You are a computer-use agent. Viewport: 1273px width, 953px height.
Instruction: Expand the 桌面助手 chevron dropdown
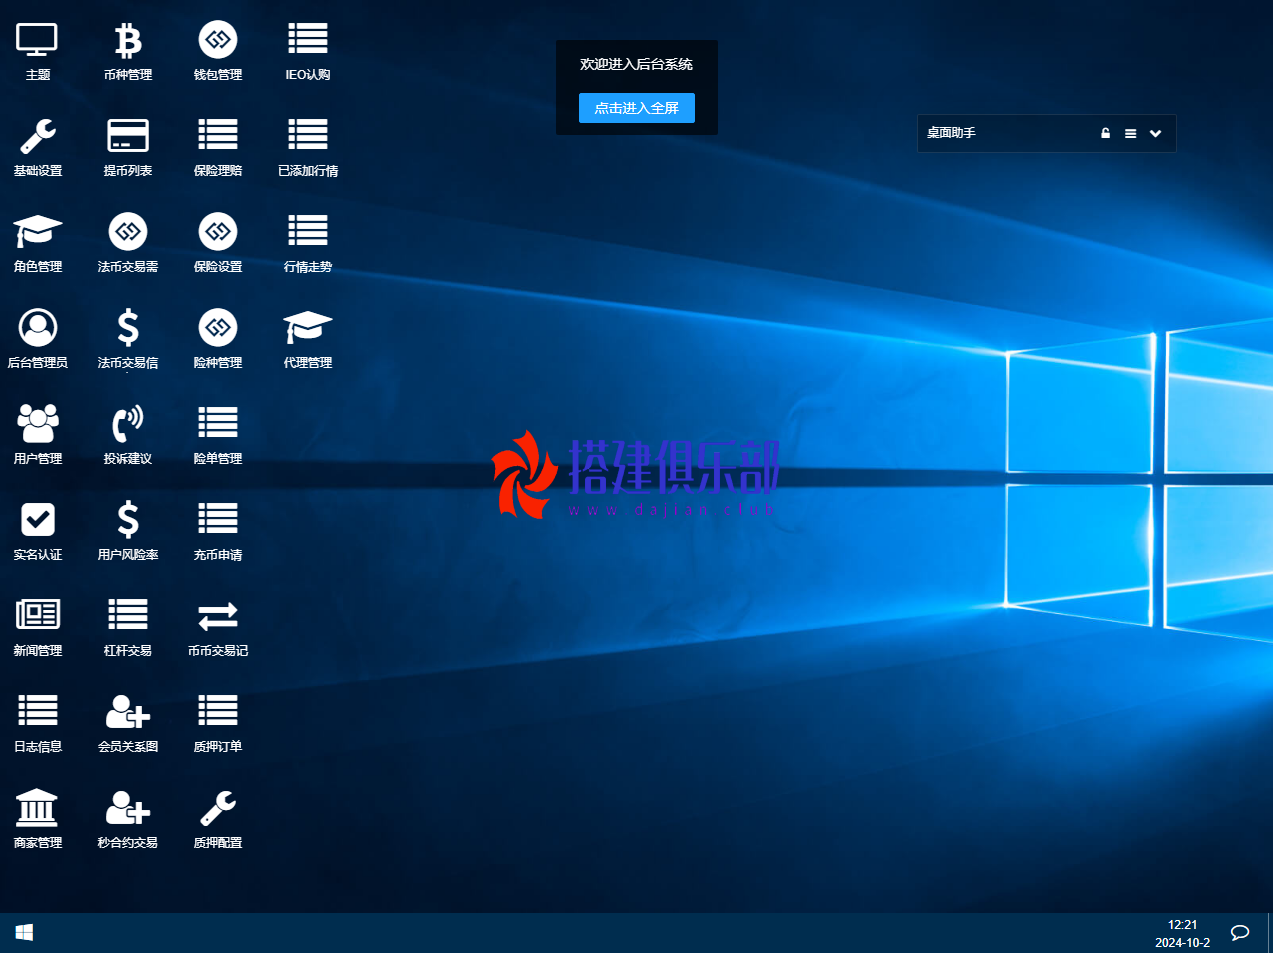(1155, 133)
